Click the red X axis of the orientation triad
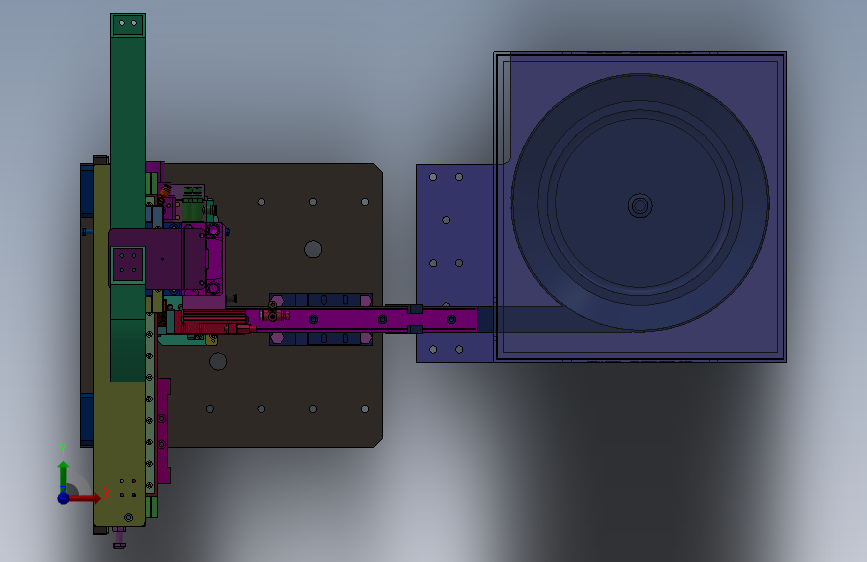 click(84, 498)
